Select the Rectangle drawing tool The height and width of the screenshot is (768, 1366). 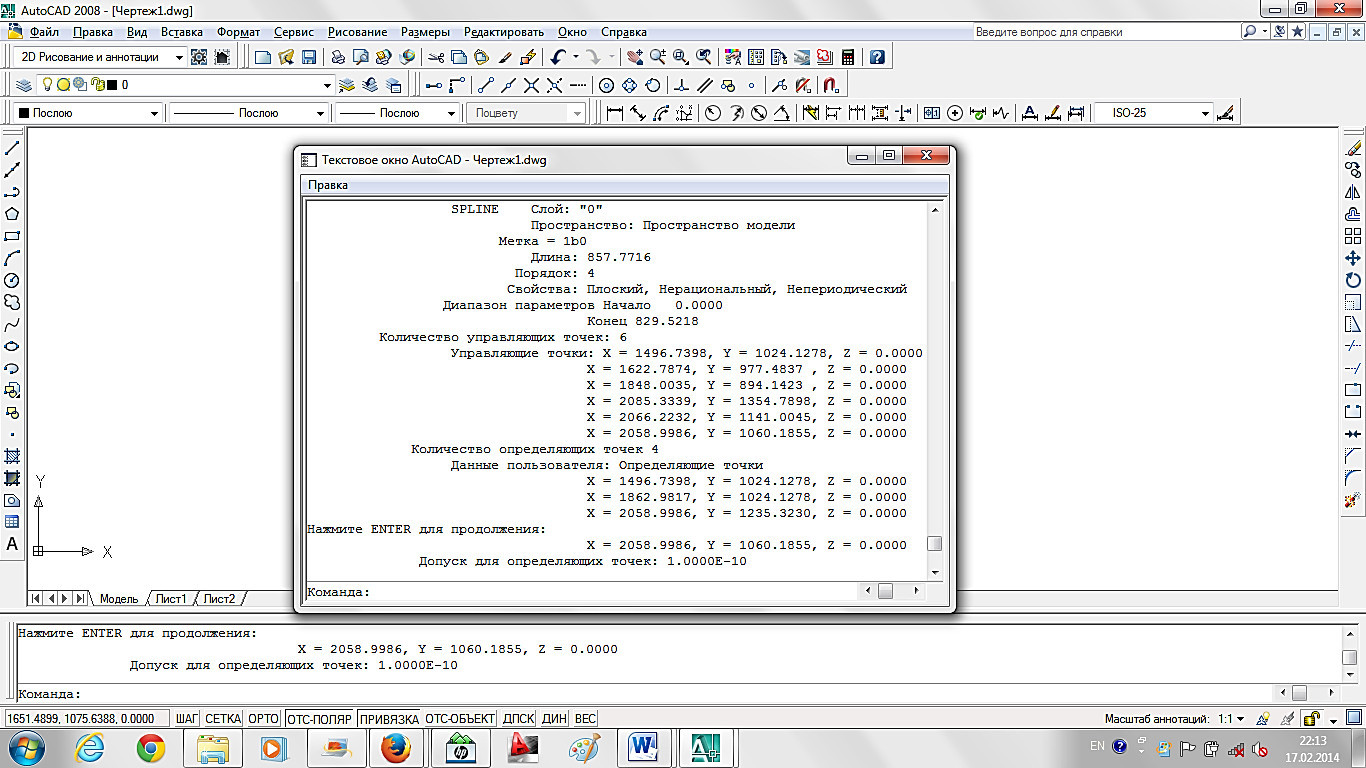[x=12, y=236]
